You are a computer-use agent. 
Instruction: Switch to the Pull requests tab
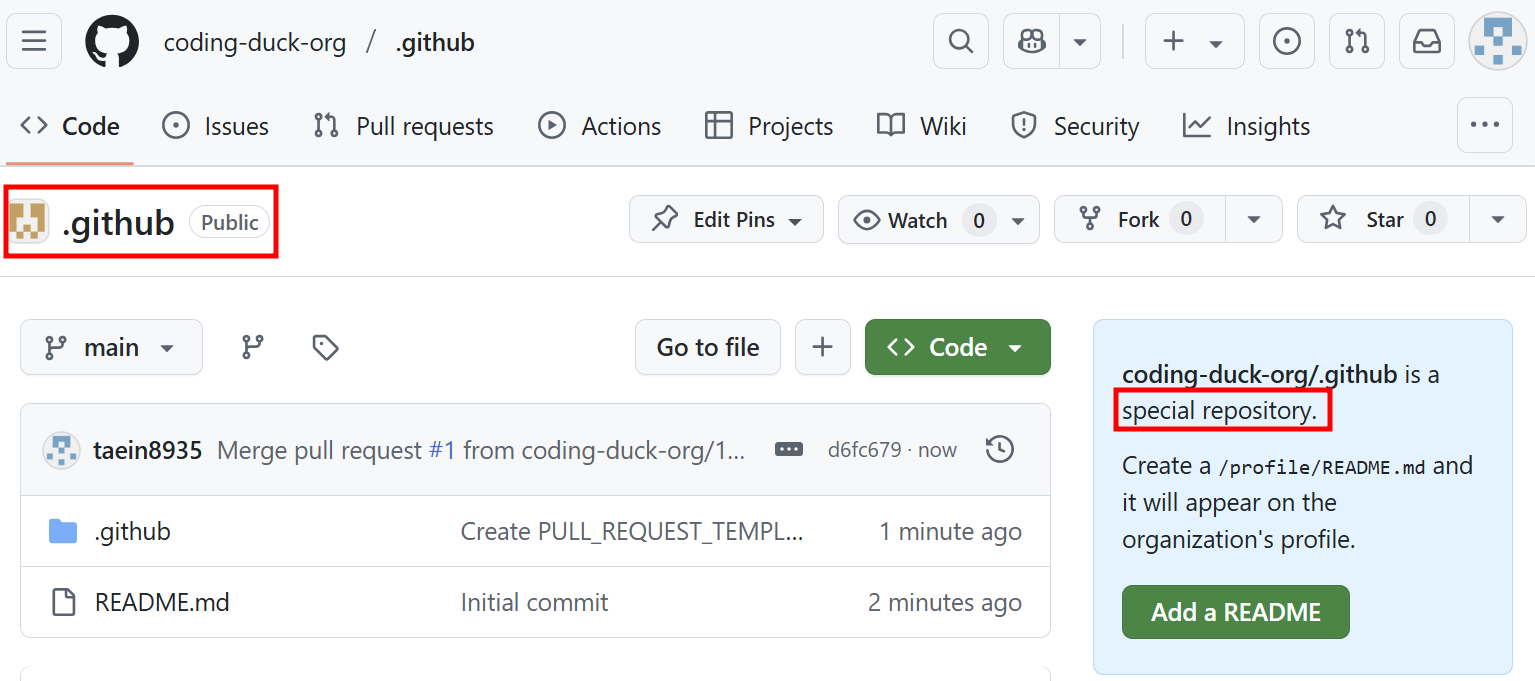coord(403,126)
